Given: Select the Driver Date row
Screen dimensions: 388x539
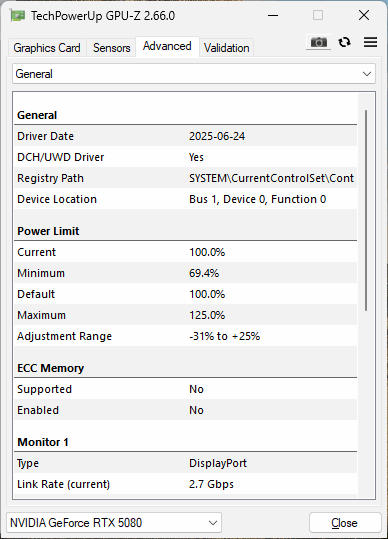Looking at the screenshot, I should pos(186,136).
